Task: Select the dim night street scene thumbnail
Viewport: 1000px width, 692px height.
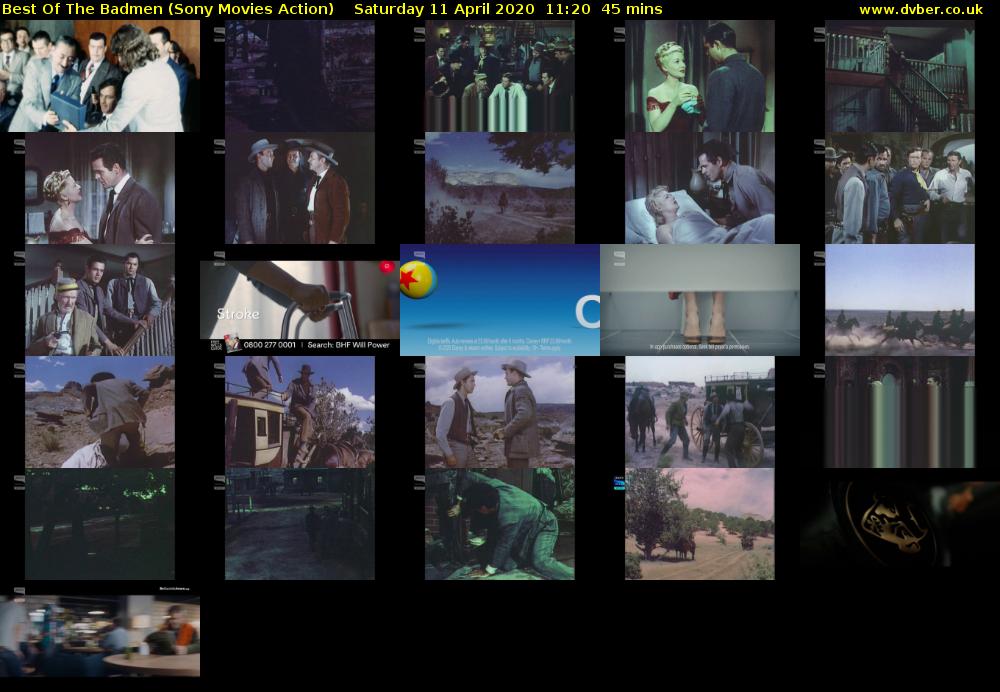Action: click(300, 524)
